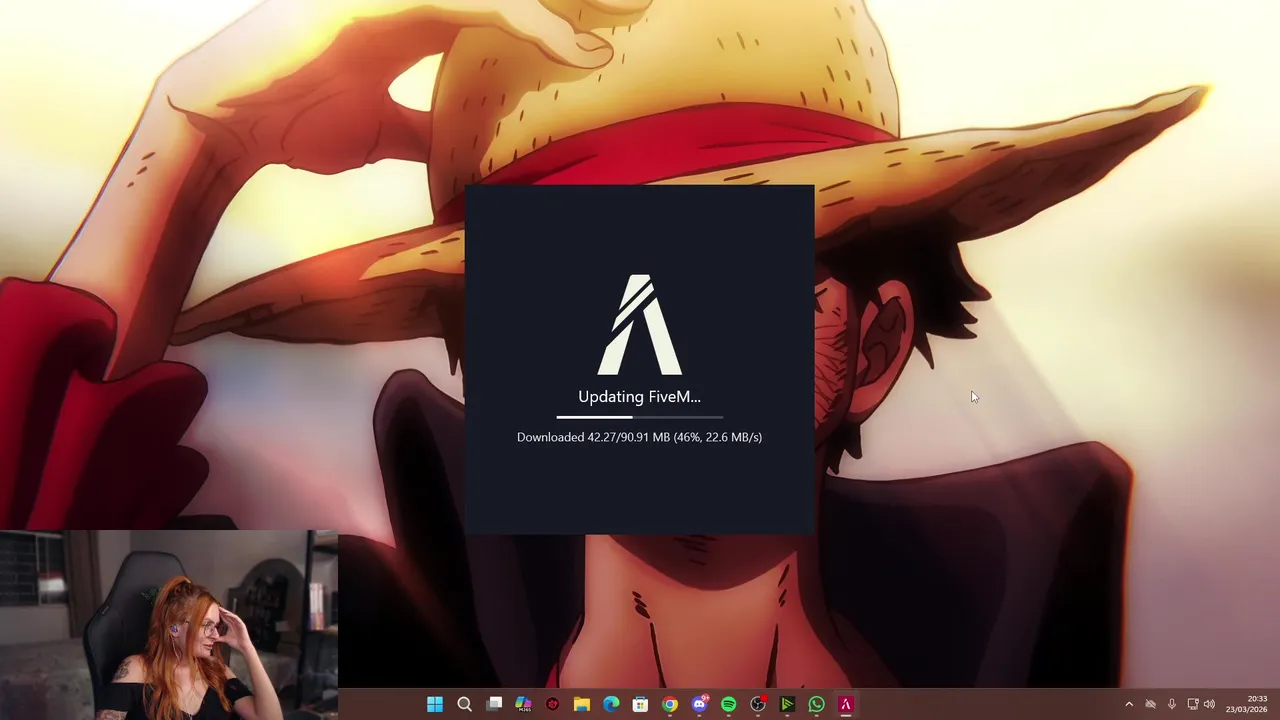Open Task View on the taskbar
Screen dimensions: 1280x720
[x=494, y=704]
